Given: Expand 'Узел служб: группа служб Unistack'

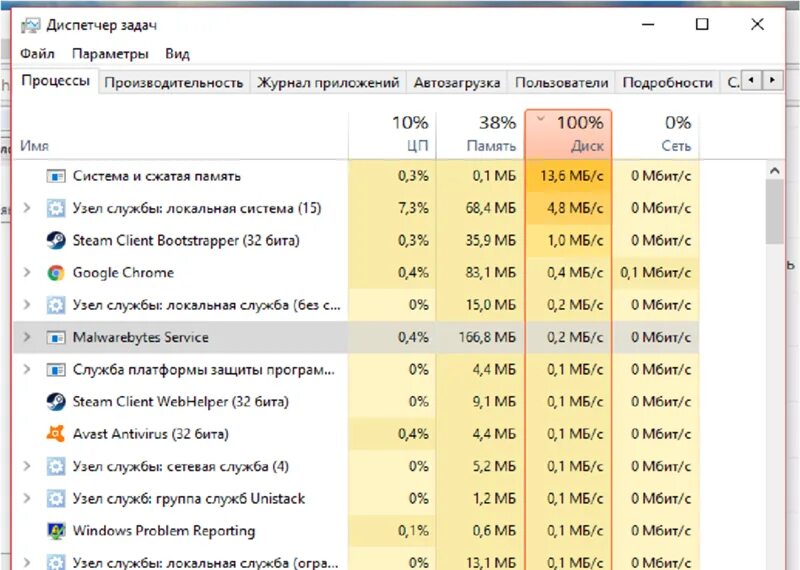Looking at the screenshot, I should click(27, 498).
